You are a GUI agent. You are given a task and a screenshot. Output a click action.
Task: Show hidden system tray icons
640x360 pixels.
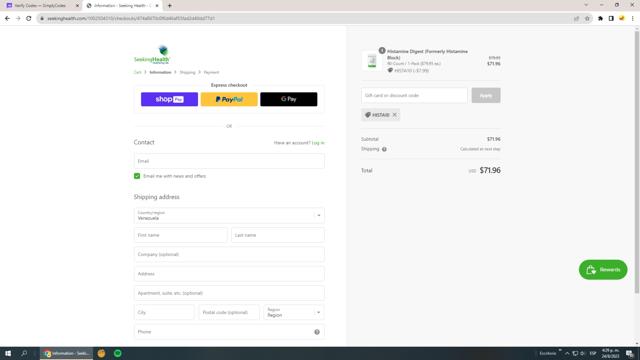(x=567, y=353)
